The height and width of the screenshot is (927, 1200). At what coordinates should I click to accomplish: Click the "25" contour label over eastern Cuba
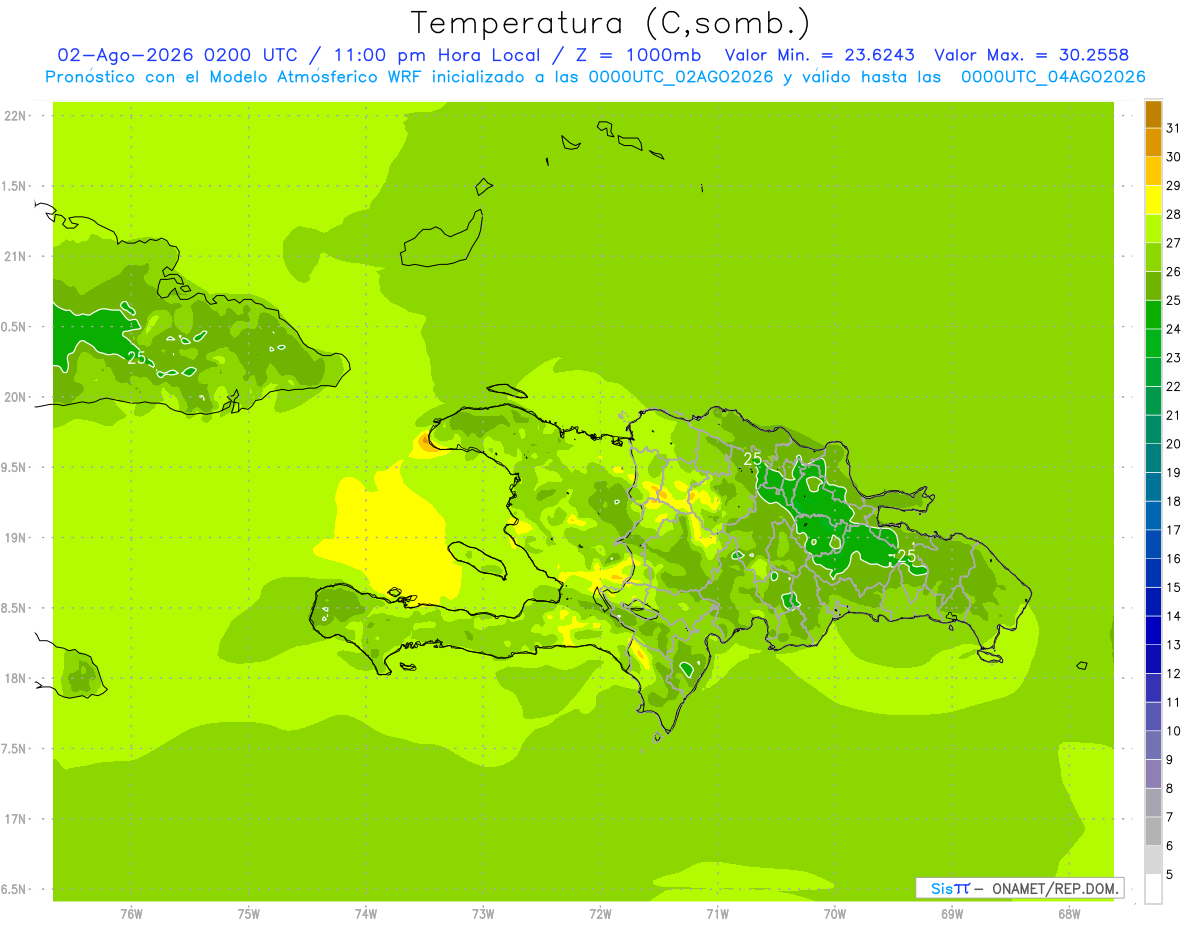point(136,357)
